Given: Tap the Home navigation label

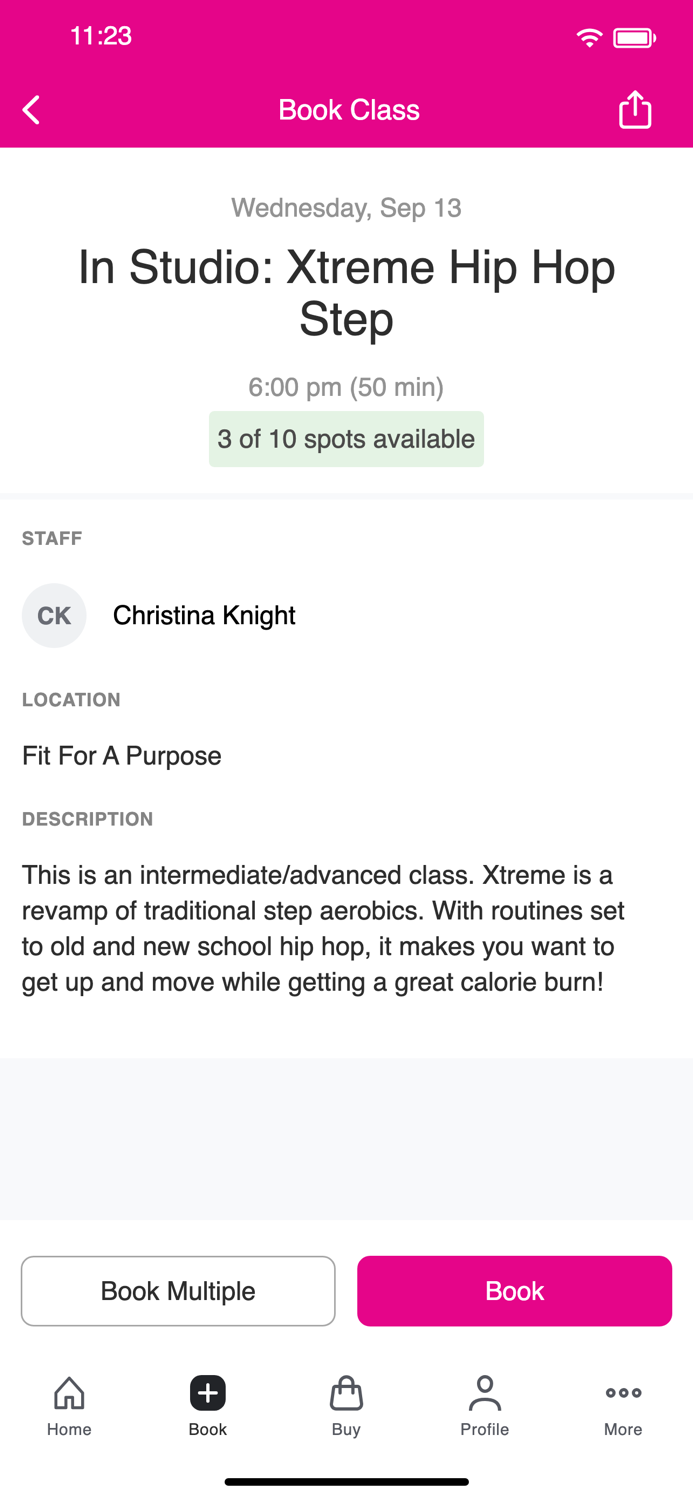Looking at the screenshot, I should pyautogui.click(x=68, y=1429).
